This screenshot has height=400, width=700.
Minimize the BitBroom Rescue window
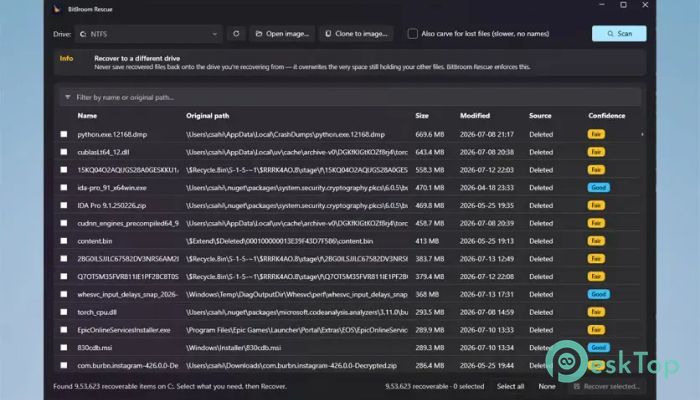point(602,5)
